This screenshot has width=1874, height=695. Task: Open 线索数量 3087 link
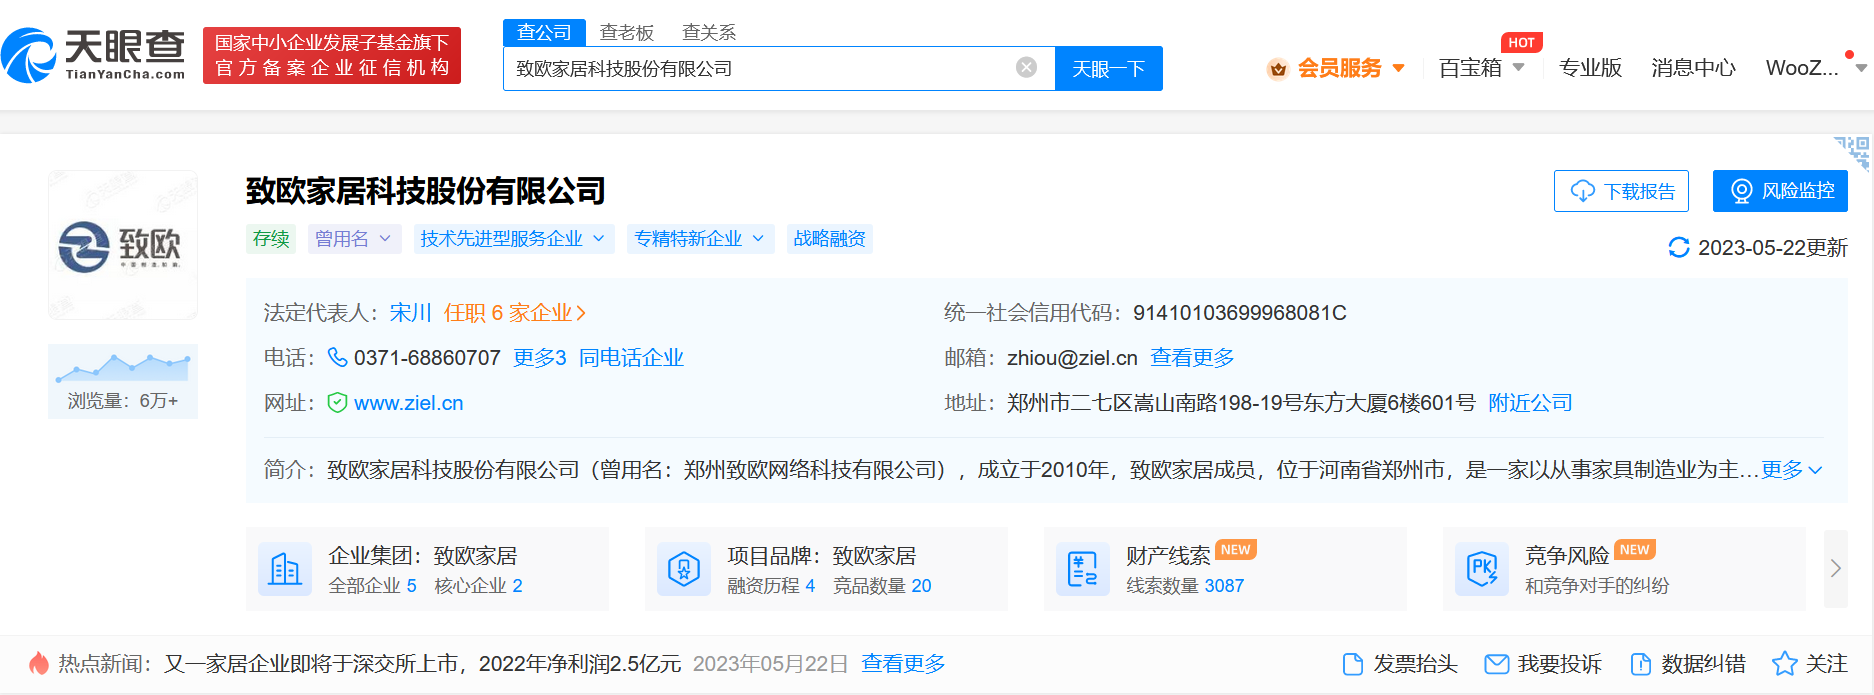click(1185, 586)
